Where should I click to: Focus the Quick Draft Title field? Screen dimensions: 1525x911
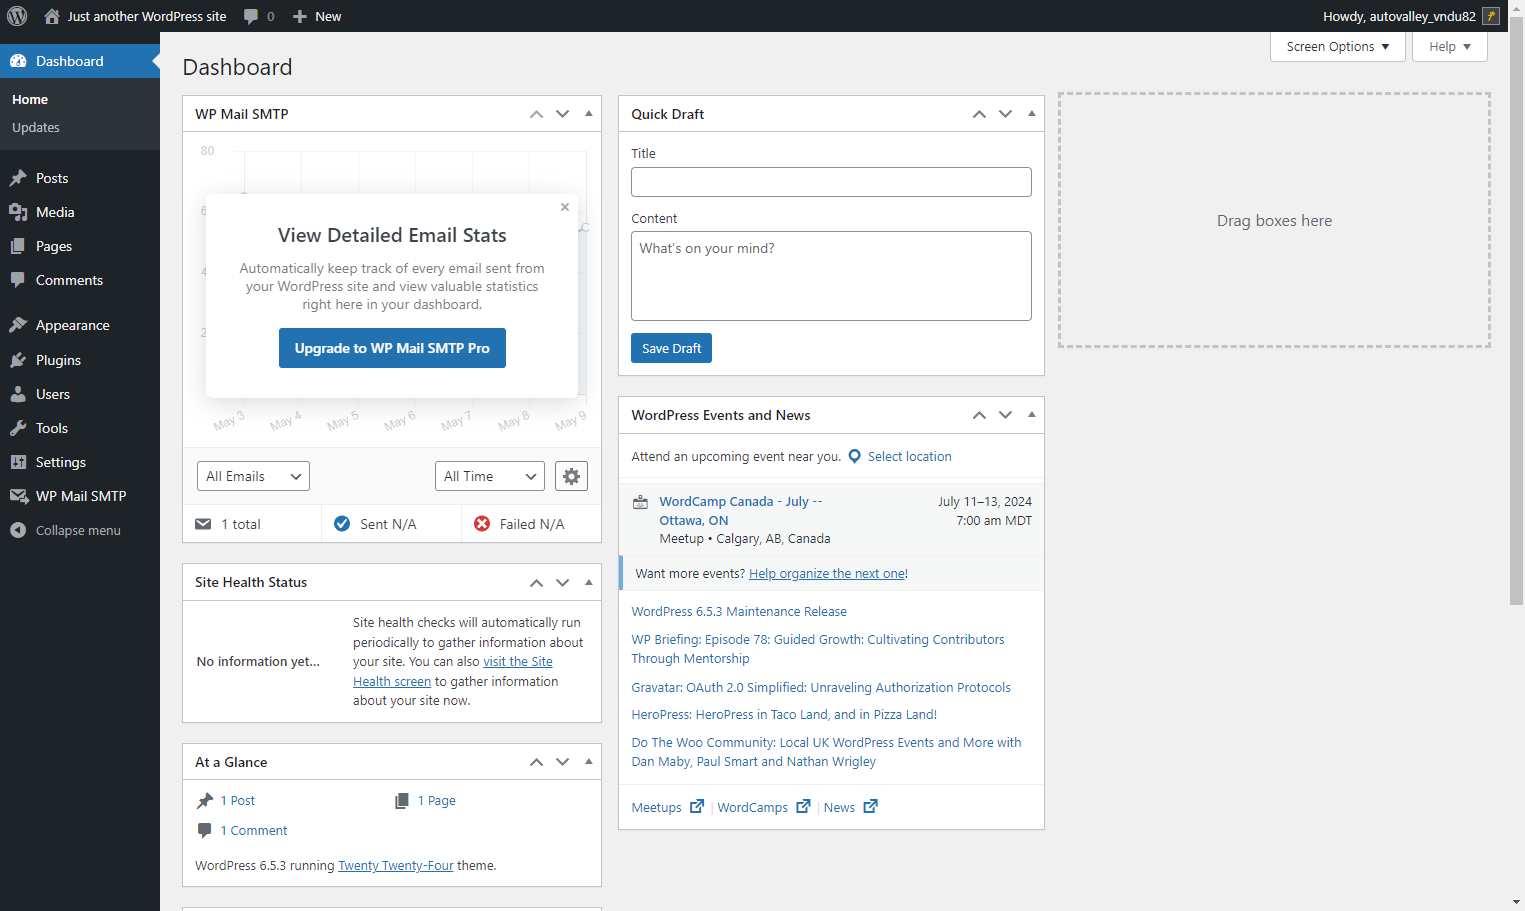[x=831, y=182]
